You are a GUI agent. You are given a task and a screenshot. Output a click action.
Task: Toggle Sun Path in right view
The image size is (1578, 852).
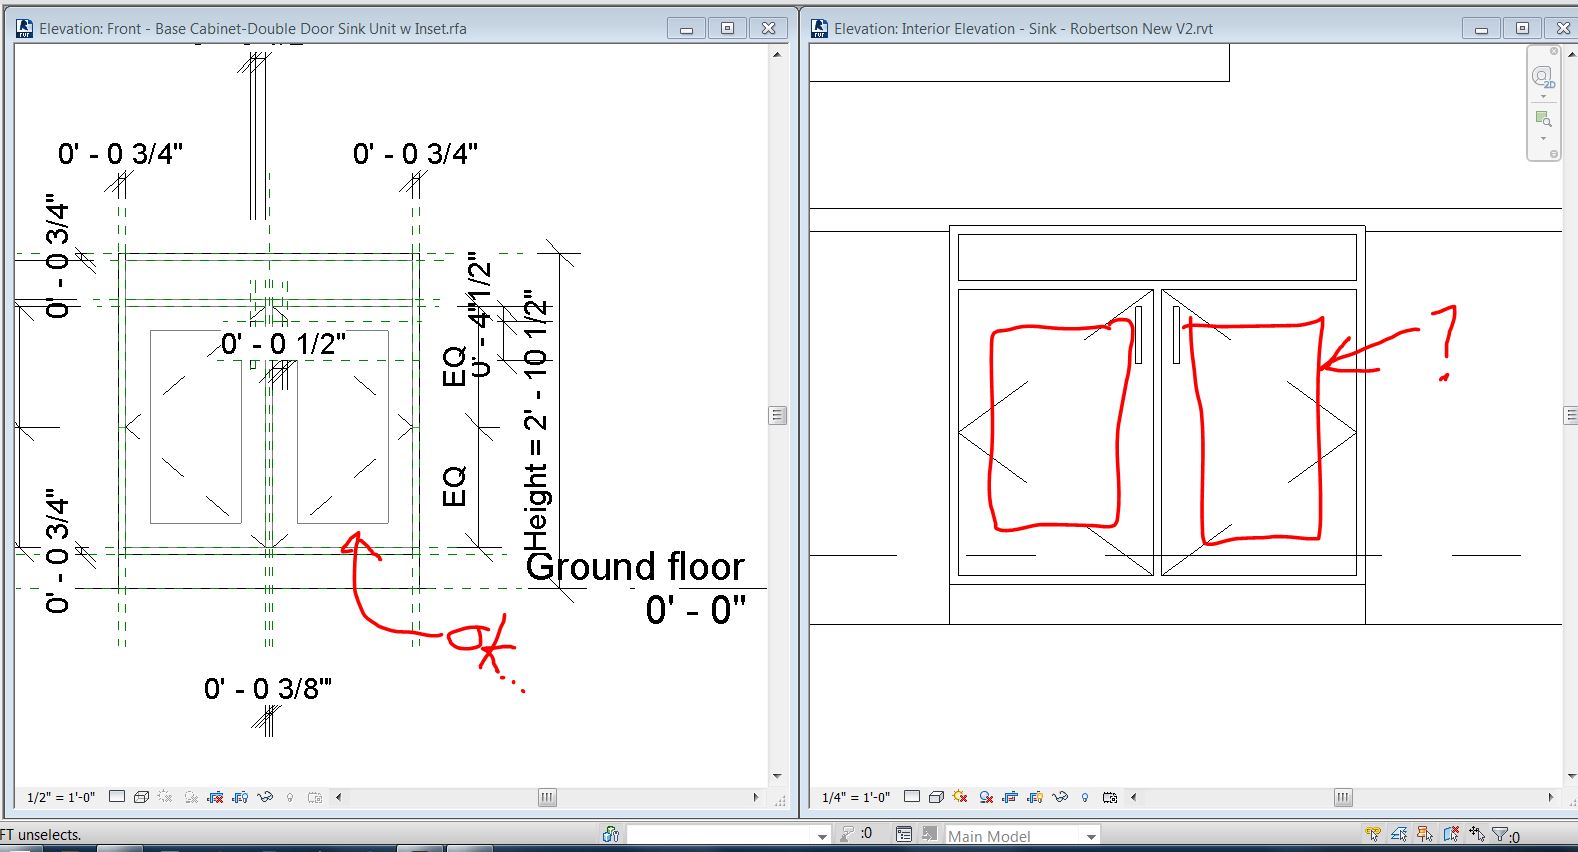960,797
